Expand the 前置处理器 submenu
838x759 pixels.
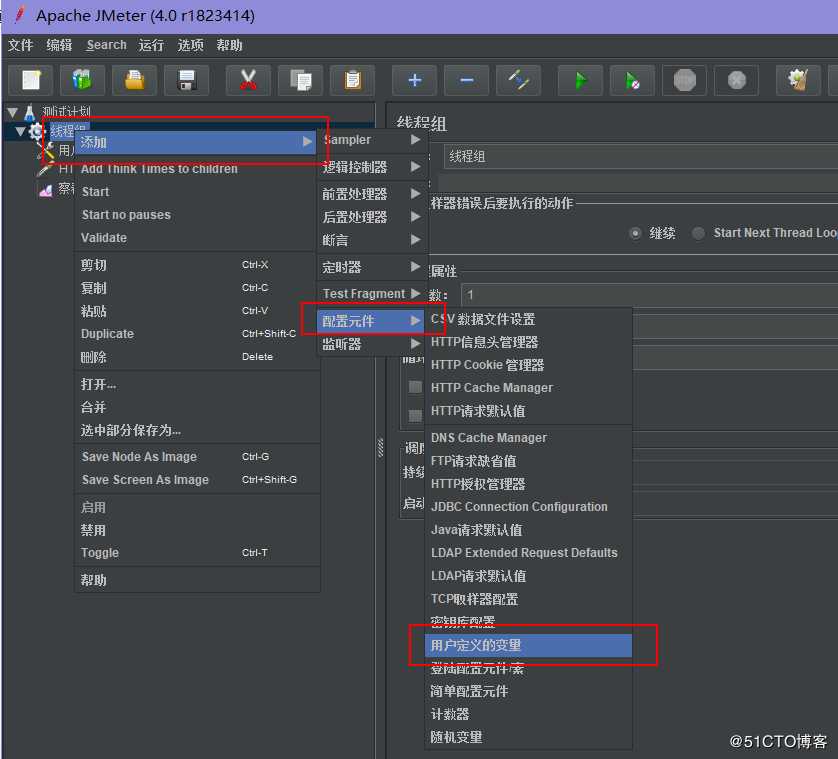pos(372,193)
